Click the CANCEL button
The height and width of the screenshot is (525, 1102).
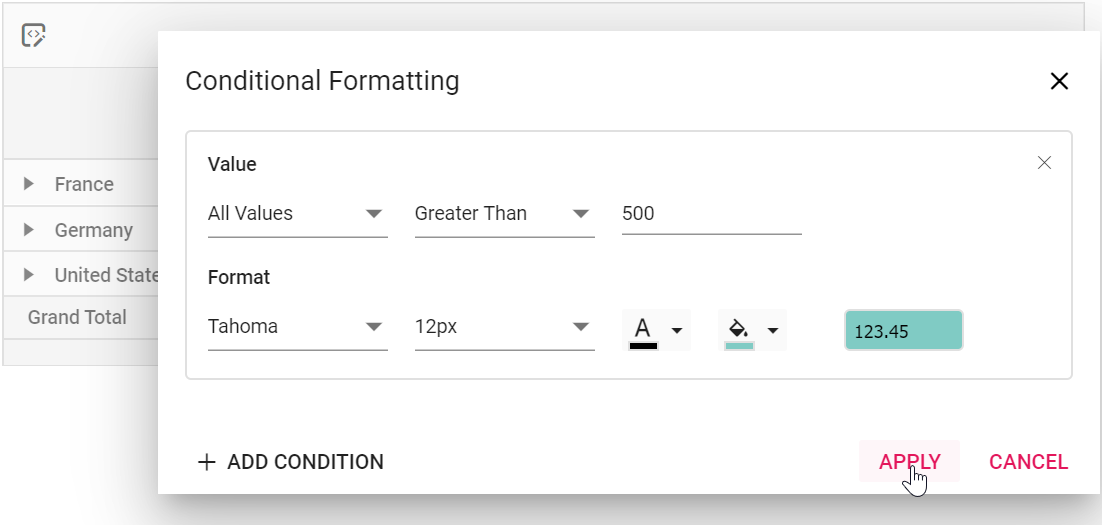coord(1028,462)
